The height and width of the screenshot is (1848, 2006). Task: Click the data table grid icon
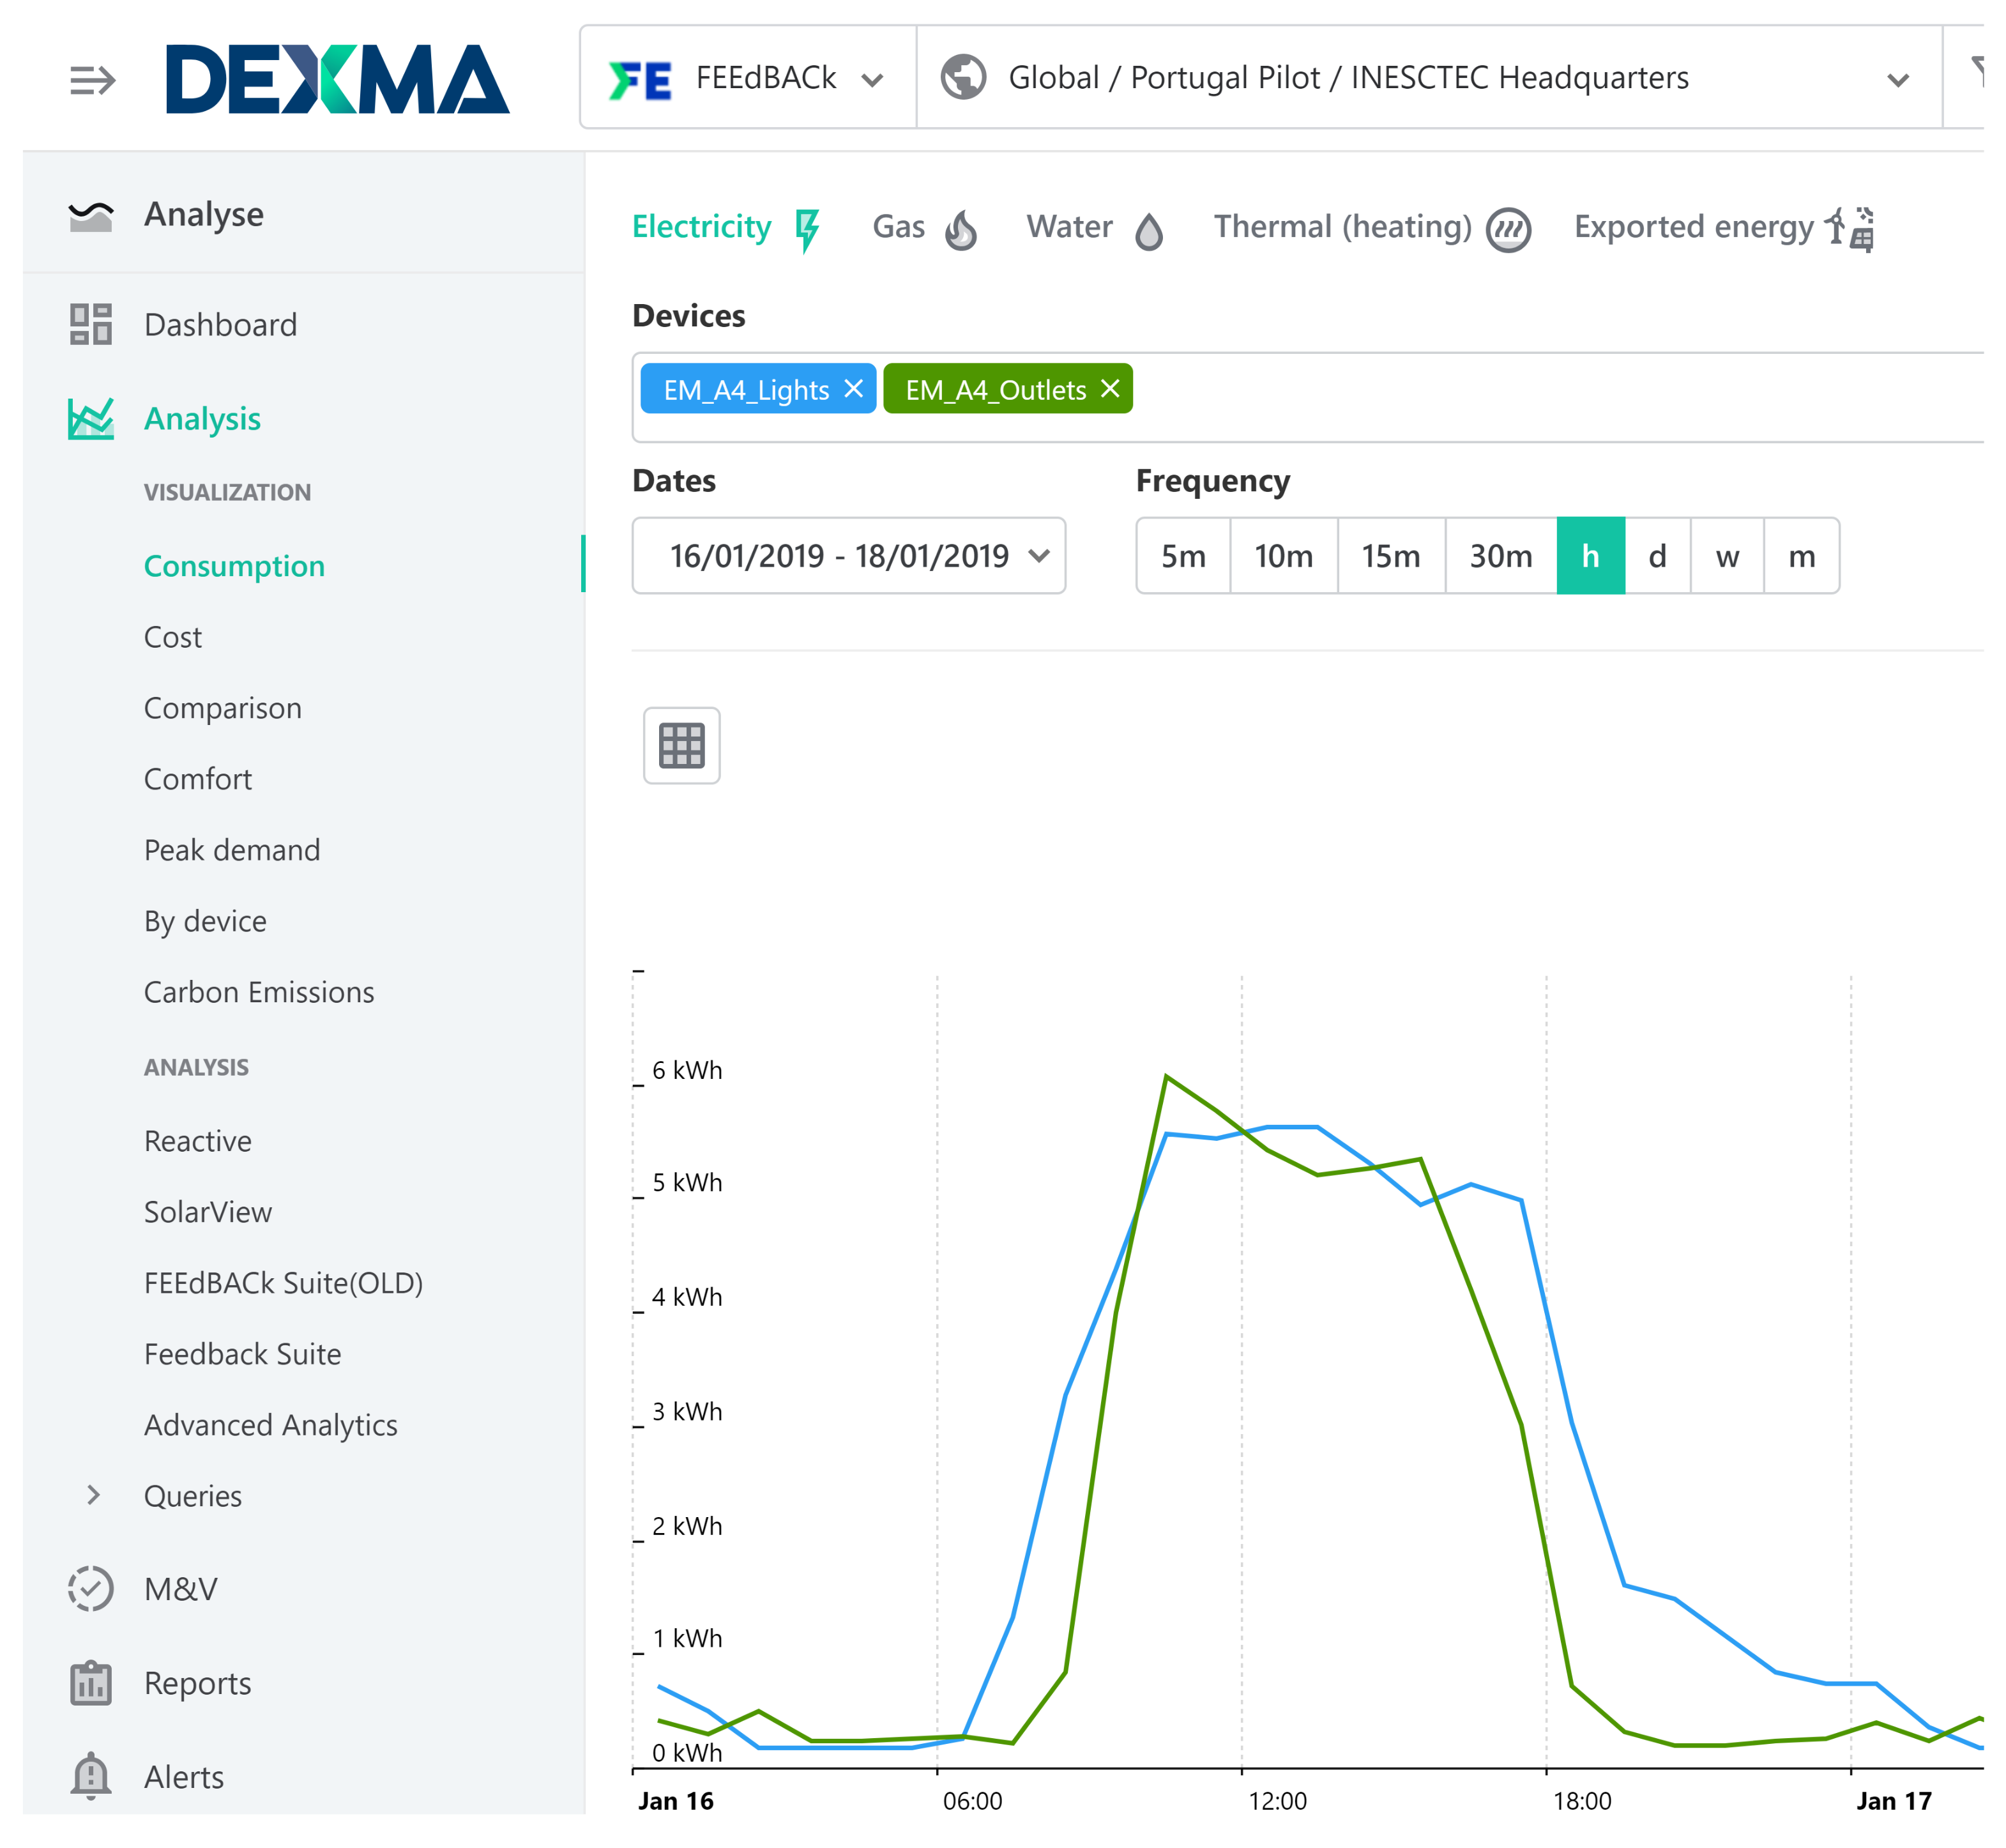pos(681,746)
